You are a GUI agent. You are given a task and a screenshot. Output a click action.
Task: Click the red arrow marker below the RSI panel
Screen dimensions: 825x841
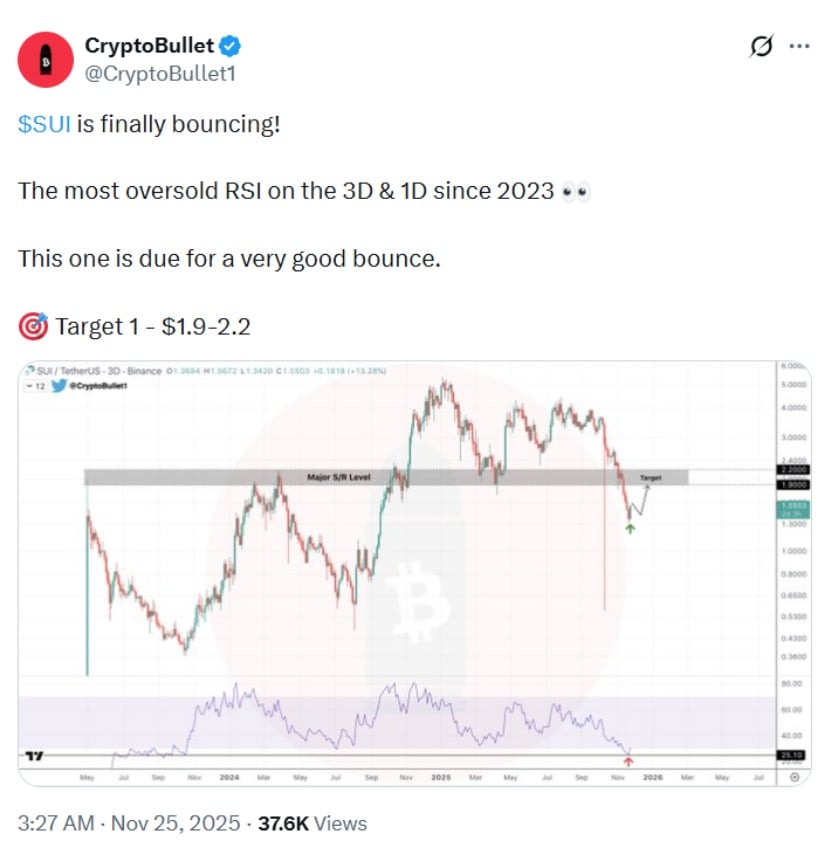629,761
